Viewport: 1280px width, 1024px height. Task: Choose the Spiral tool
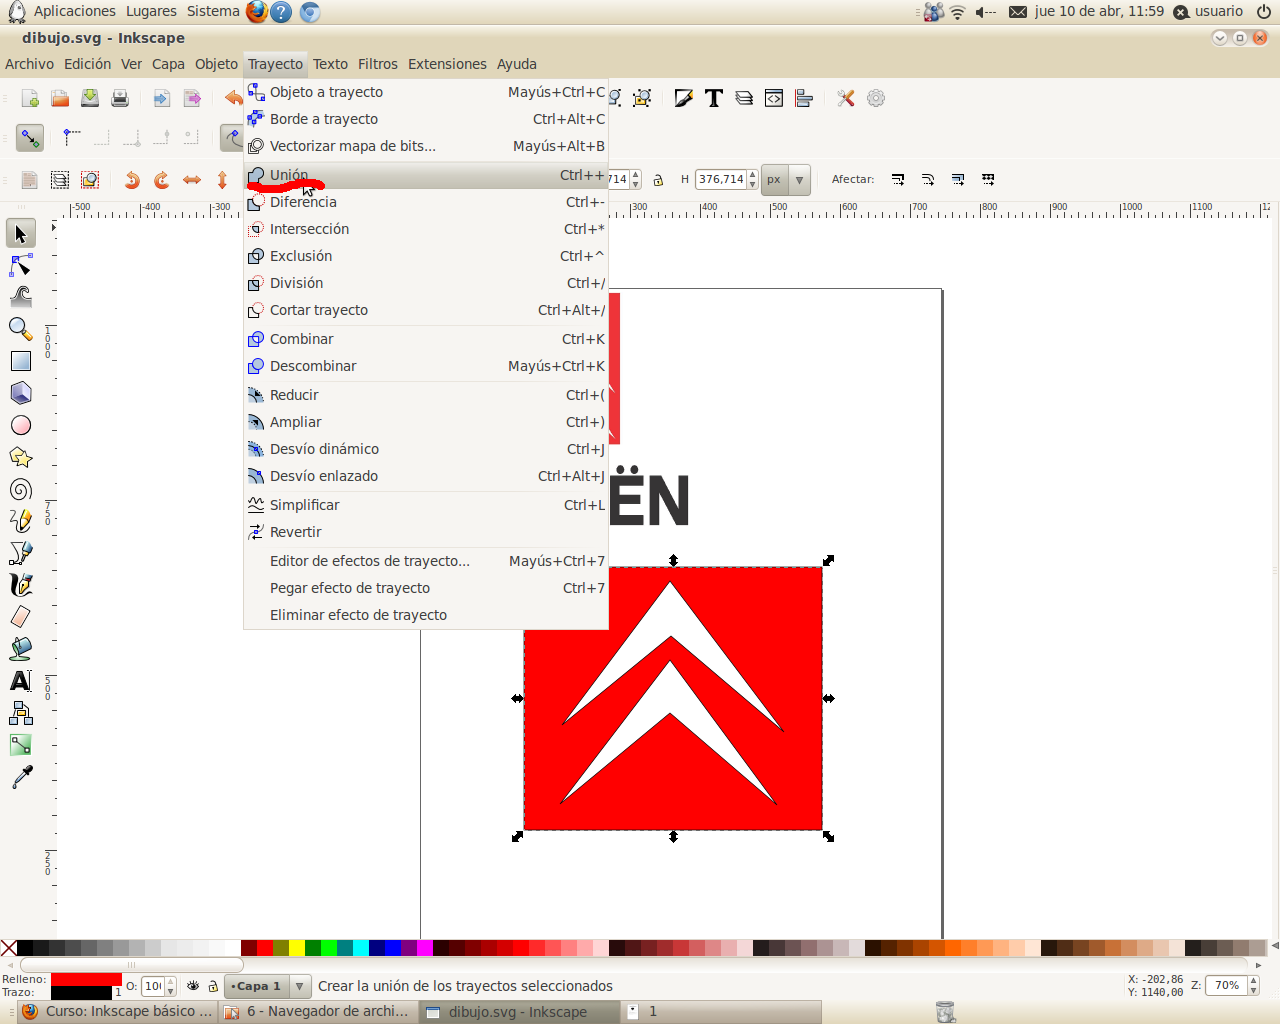pyautogui.click(x=20, y=489)
